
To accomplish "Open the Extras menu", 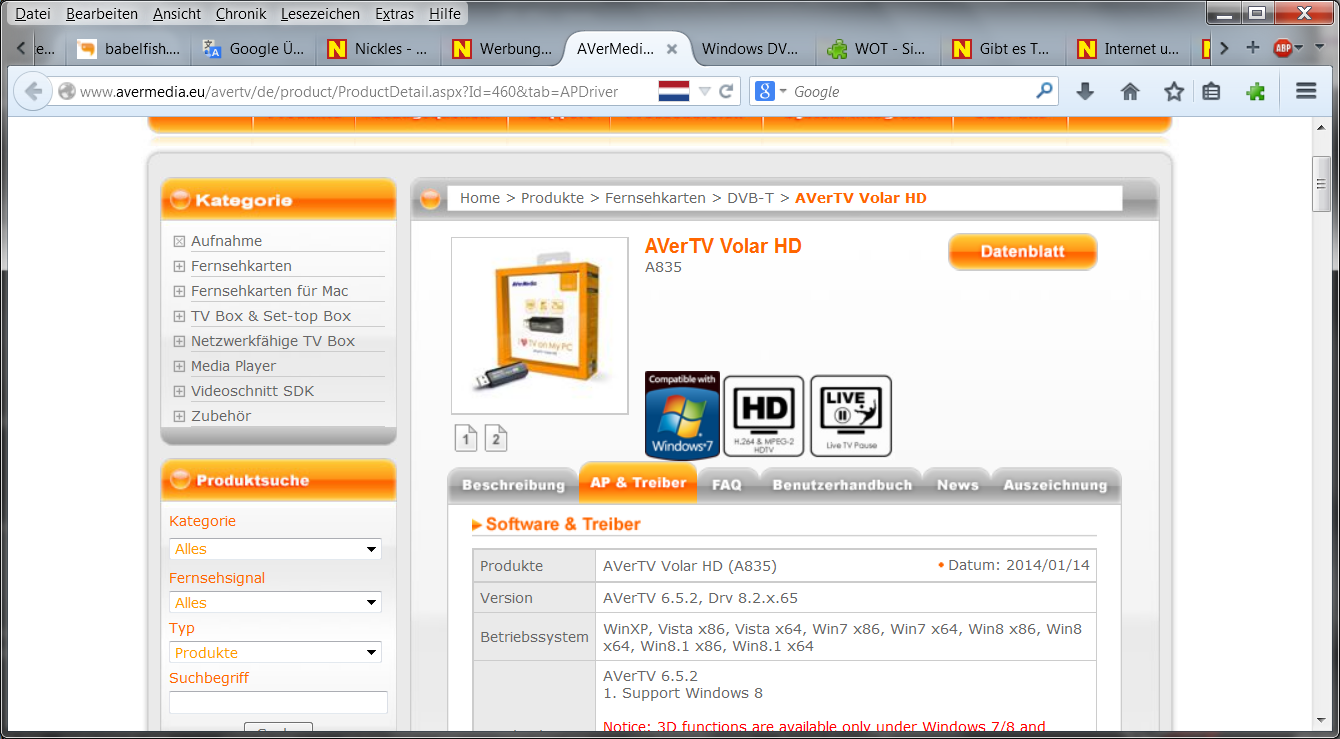I will [395, 14].
